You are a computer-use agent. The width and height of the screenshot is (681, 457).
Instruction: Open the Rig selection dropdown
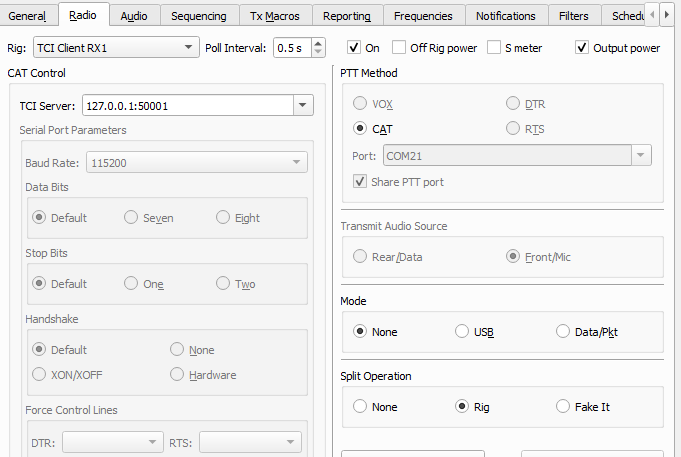(190, 48)
